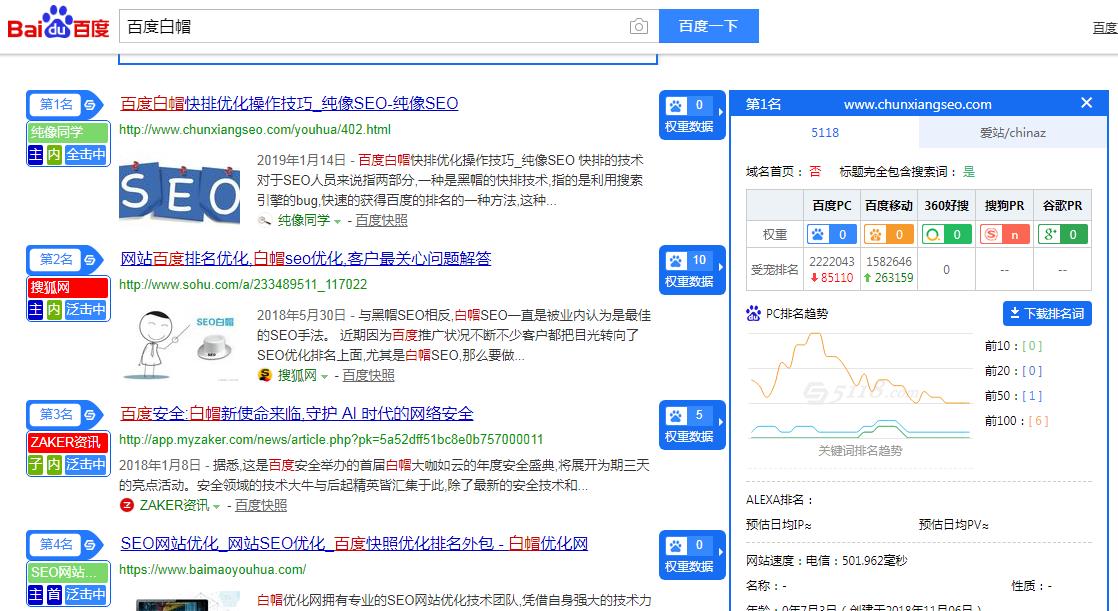Click the 前100 count value [6]
Viewport: 1118px width, 611px height.
(1038, 421)
